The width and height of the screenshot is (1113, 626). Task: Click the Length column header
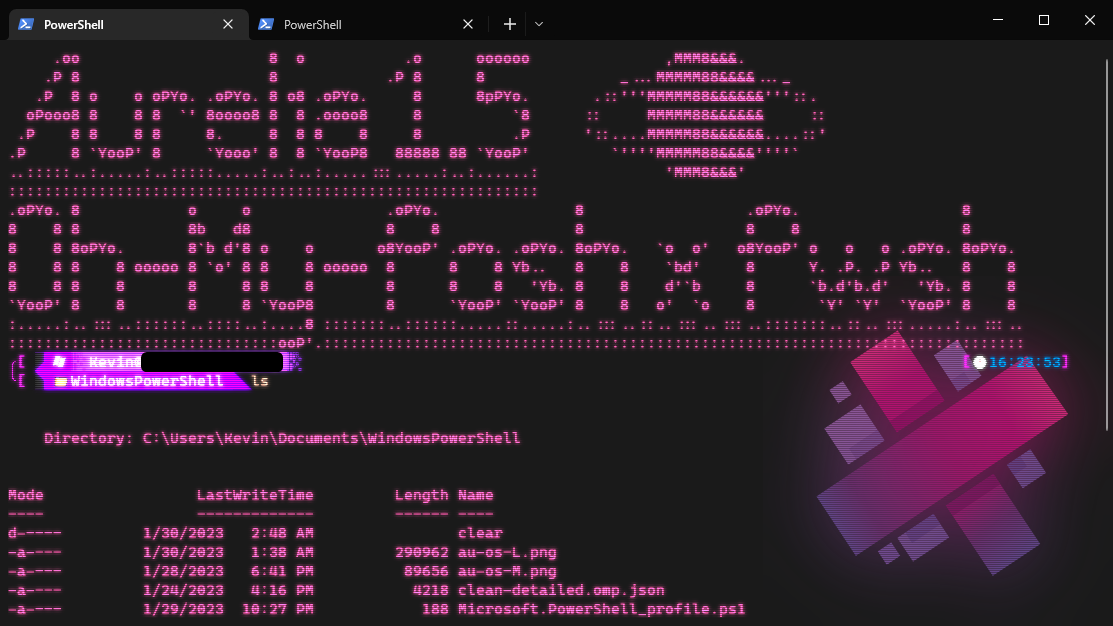click(422, 495)
